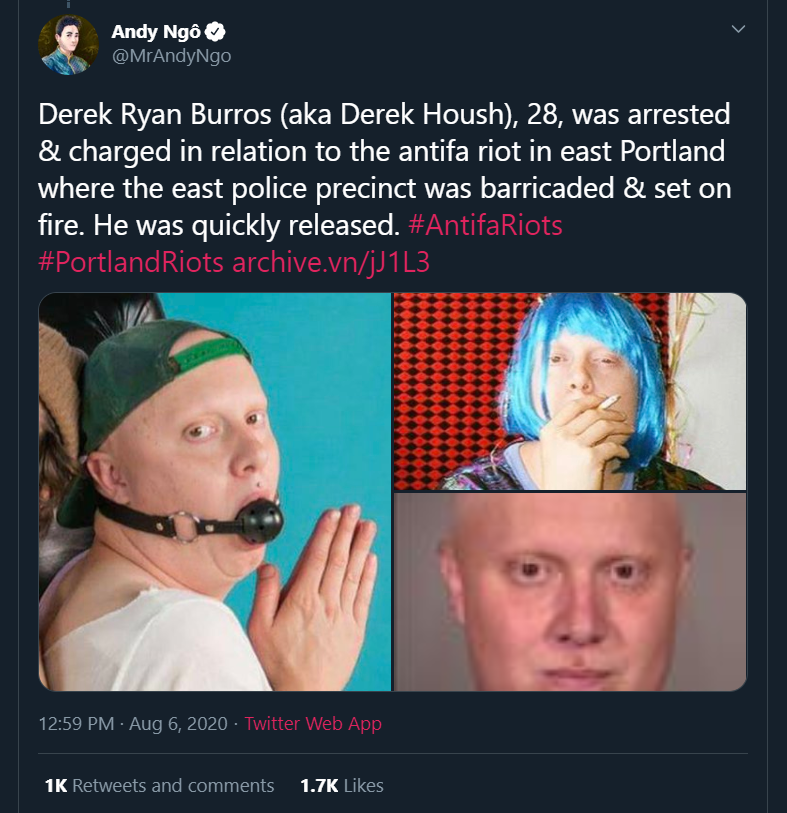Open the Andy Ngô display name
This screenshot has height=813, width=787.
[156, 32]
